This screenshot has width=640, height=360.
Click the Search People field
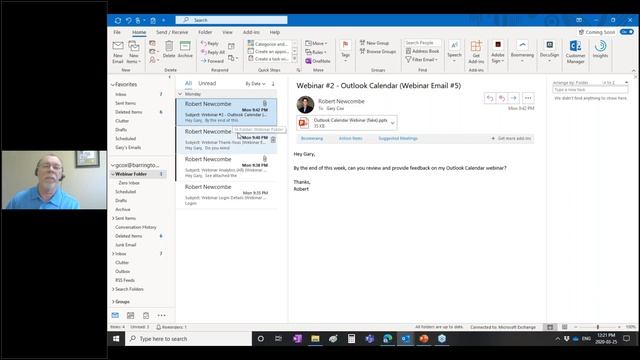point(422,42)
